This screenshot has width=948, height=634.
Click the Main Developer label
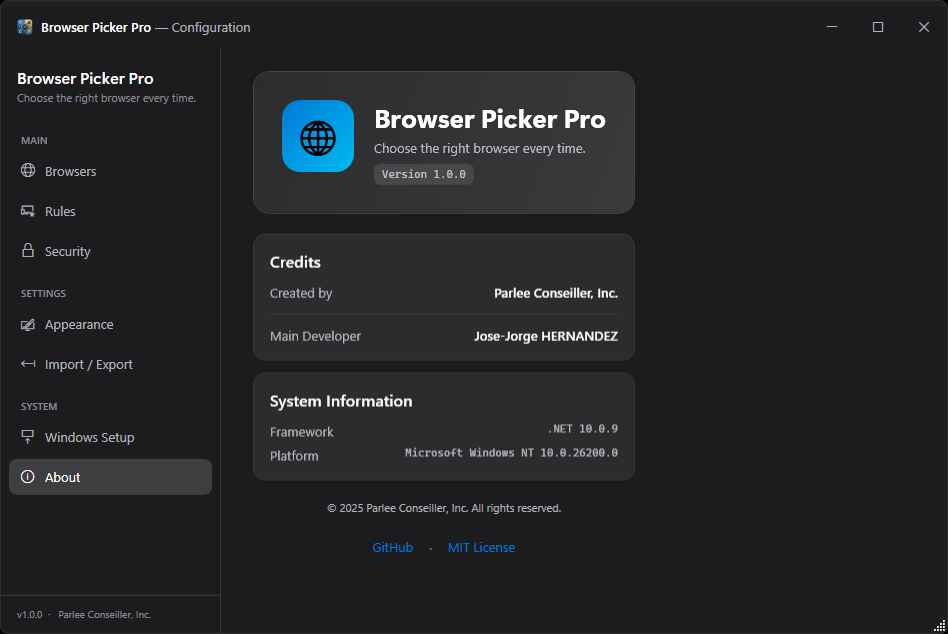[x=315, y=336]
